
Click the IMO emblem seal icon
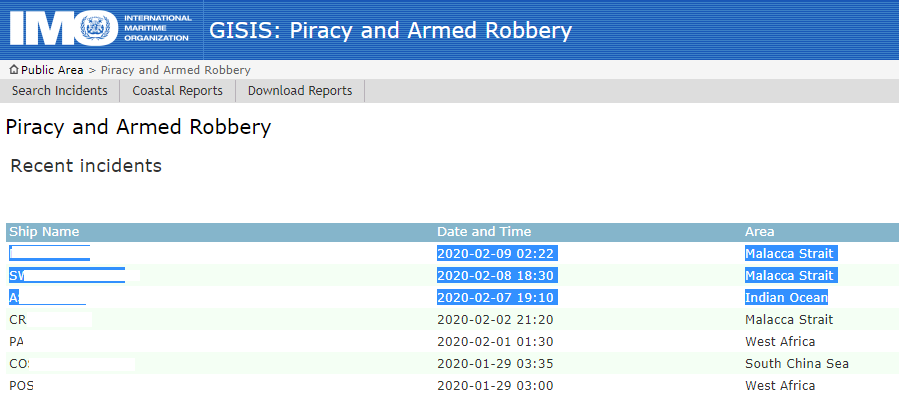click(x=97, y=30)
